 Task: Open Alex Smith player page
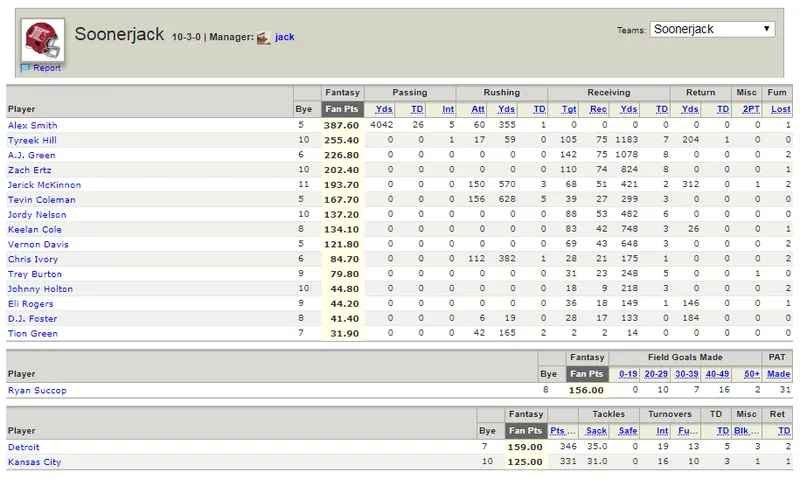click(32, 125)
